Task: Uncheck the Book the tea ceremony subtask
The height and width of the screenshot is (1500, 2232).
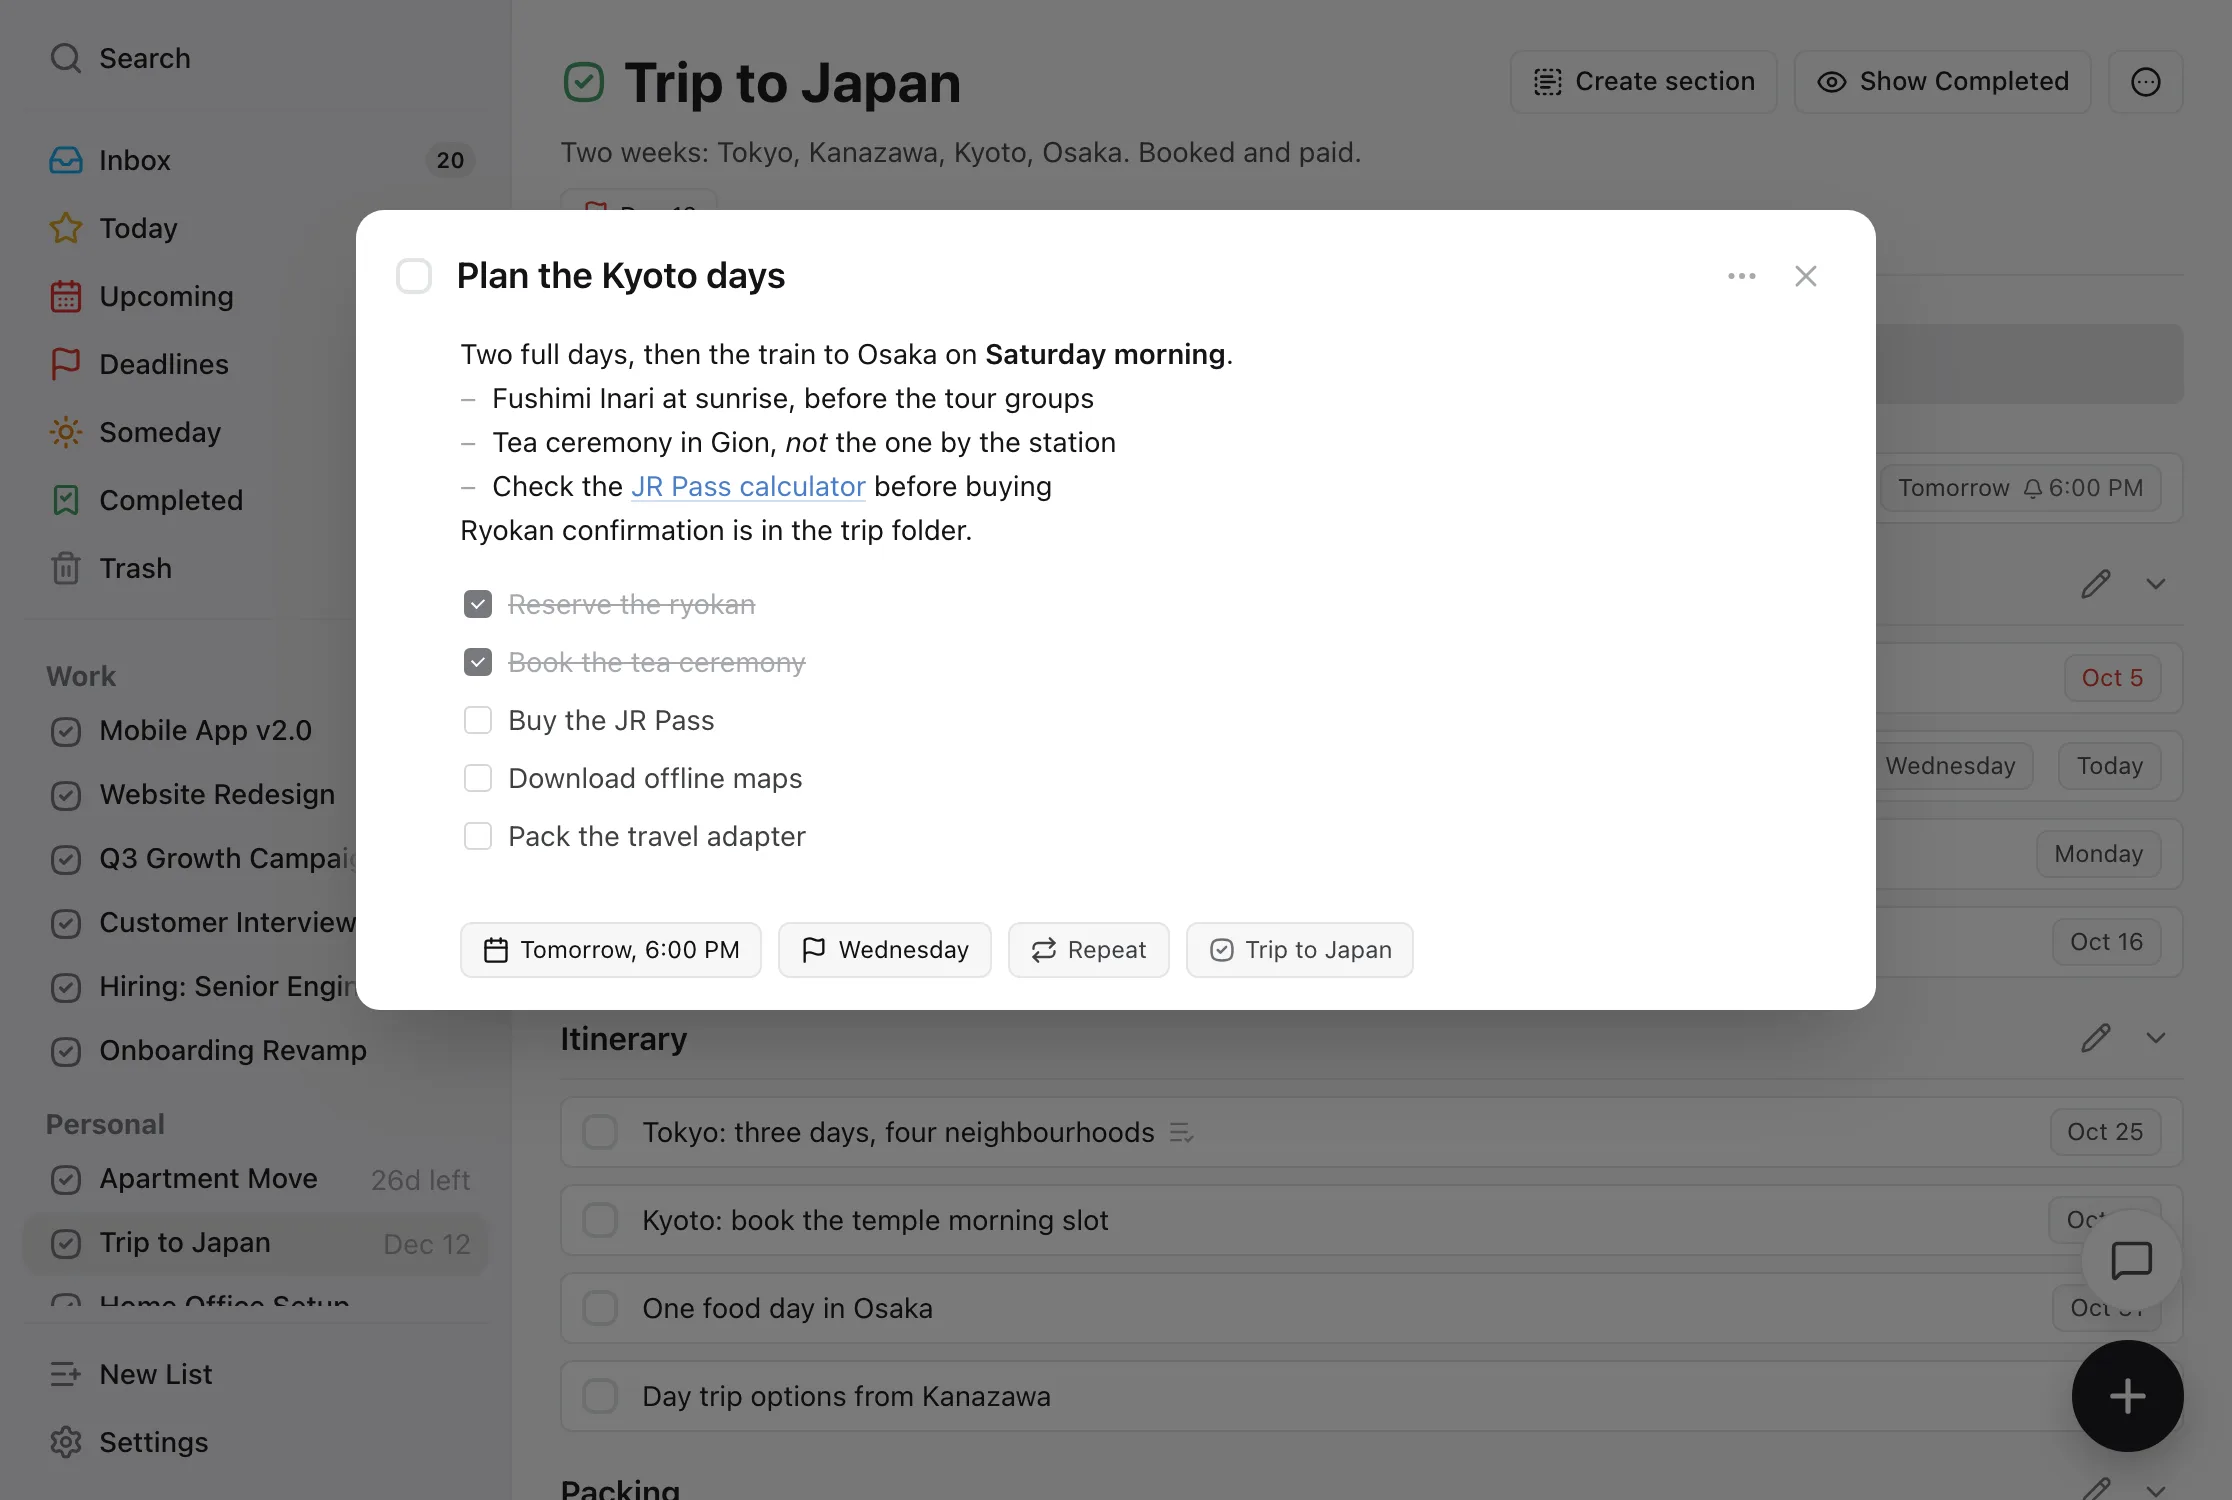Action: click(478, 662)
